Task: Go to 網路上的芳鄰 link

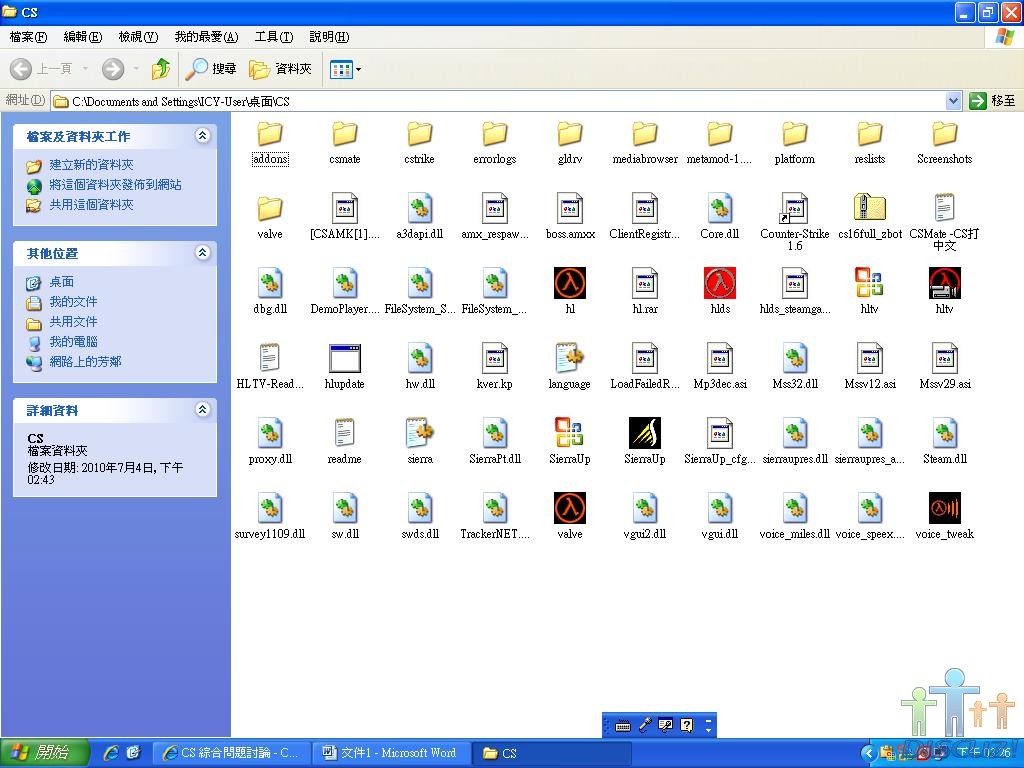Action: coord(86,362)
